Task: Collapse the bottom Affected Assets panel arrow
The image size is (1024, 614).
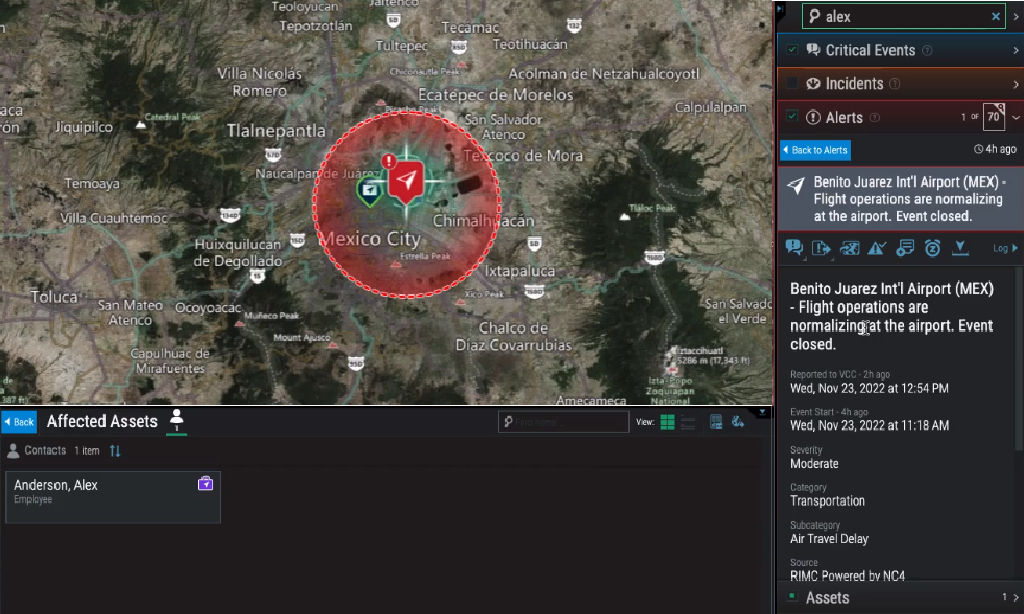Action: coord(762,412)
